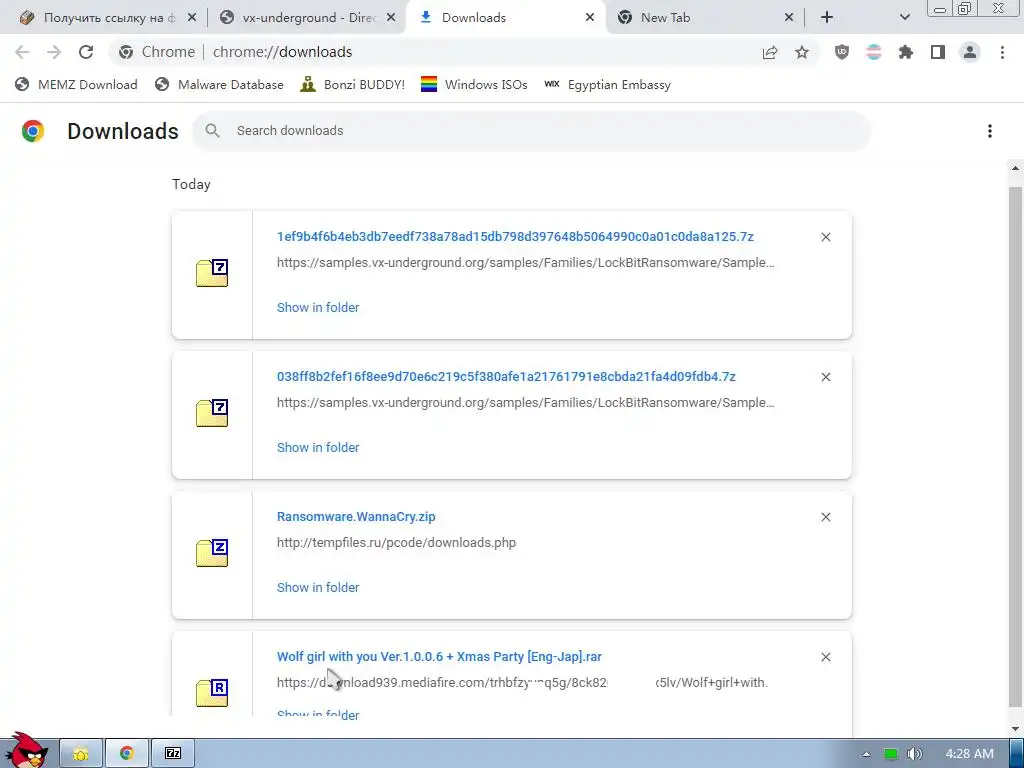Open the new tab plus button

click(x=827, y=18)
